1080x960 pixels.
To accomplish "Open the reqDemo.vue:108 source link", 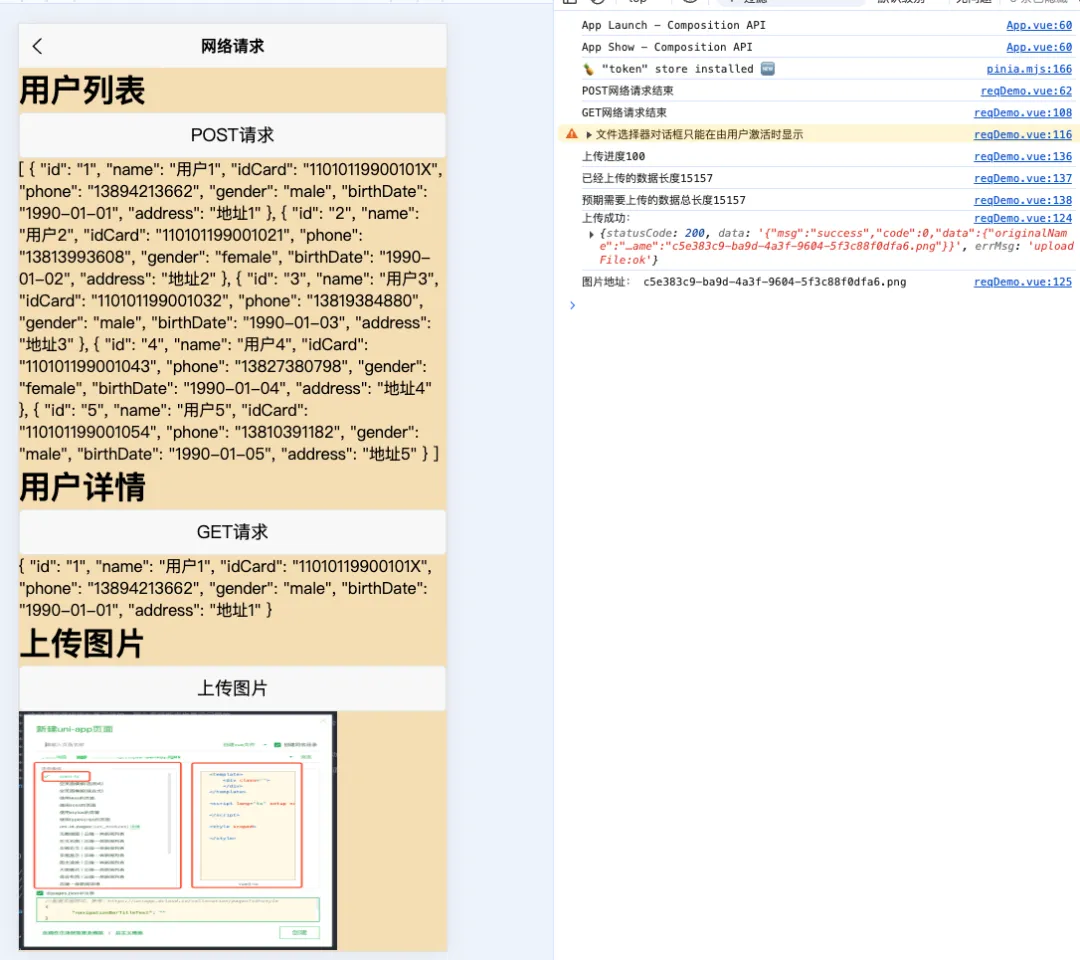I will pyautogui.click(x=1023, y=113).
